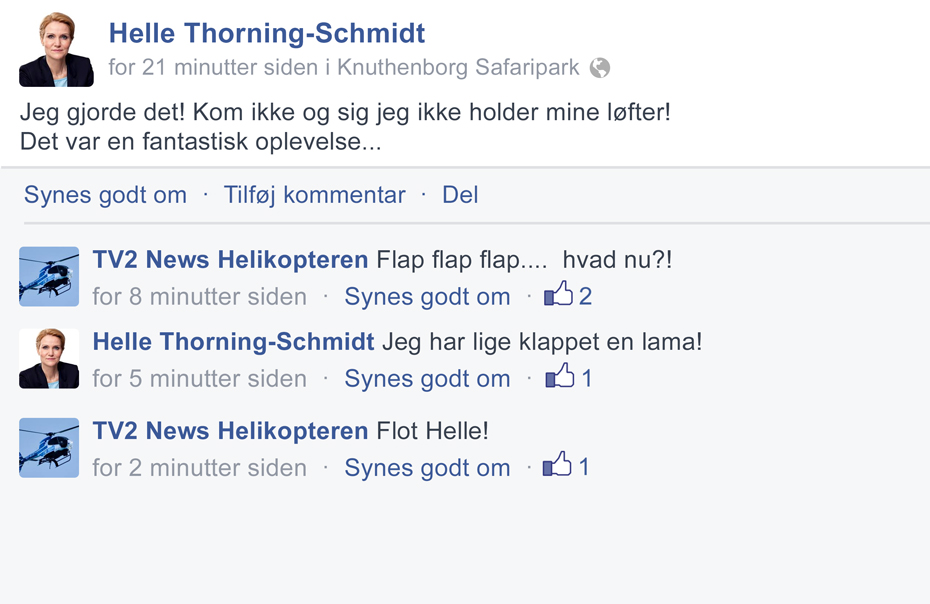Like the 'Flot Helle!' comment

tap(427, 468)
